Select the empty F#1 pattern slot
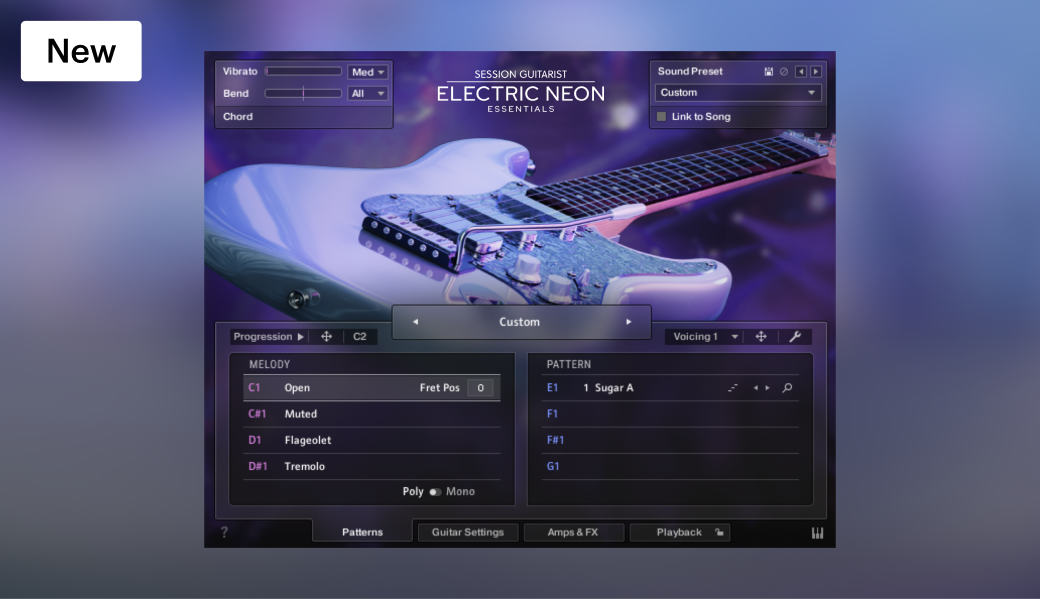 click(x=670, y=440)
